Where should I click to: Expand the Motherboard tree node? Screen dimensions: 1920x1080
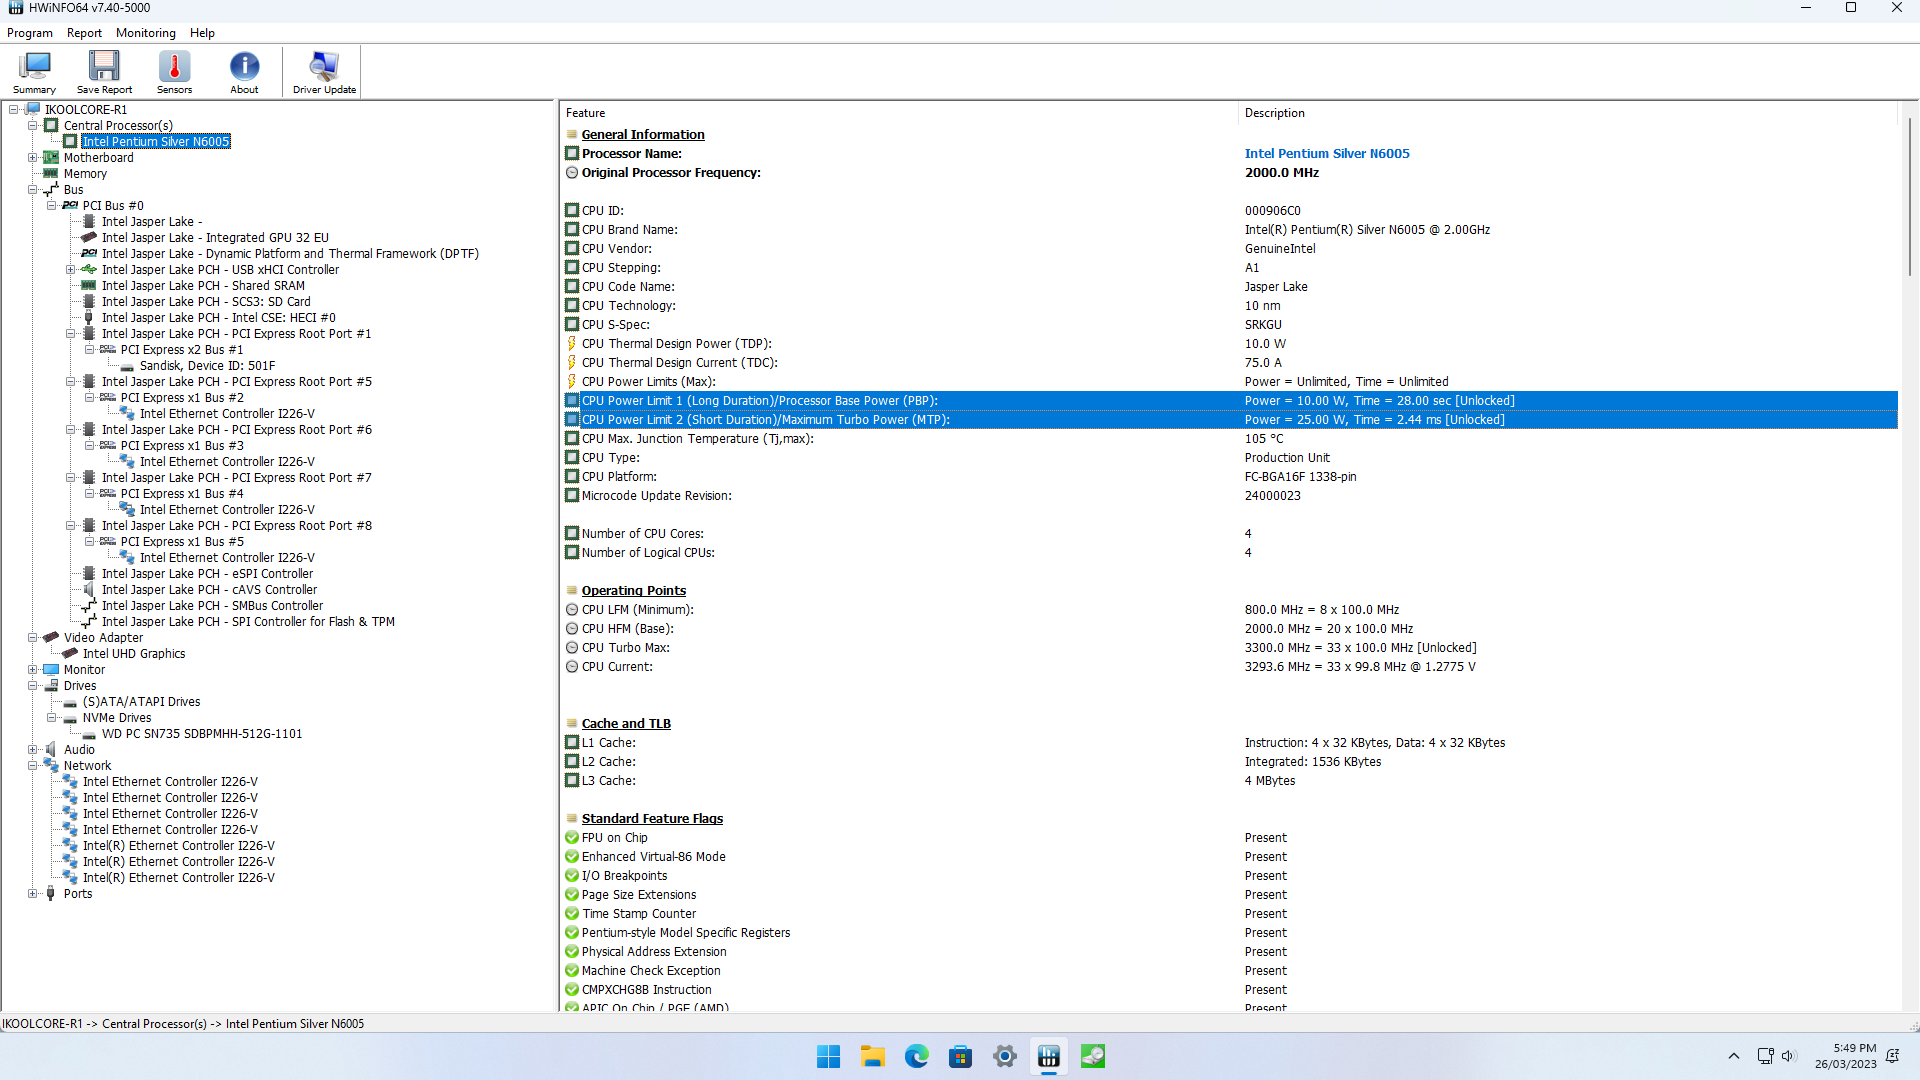(33, 158)
